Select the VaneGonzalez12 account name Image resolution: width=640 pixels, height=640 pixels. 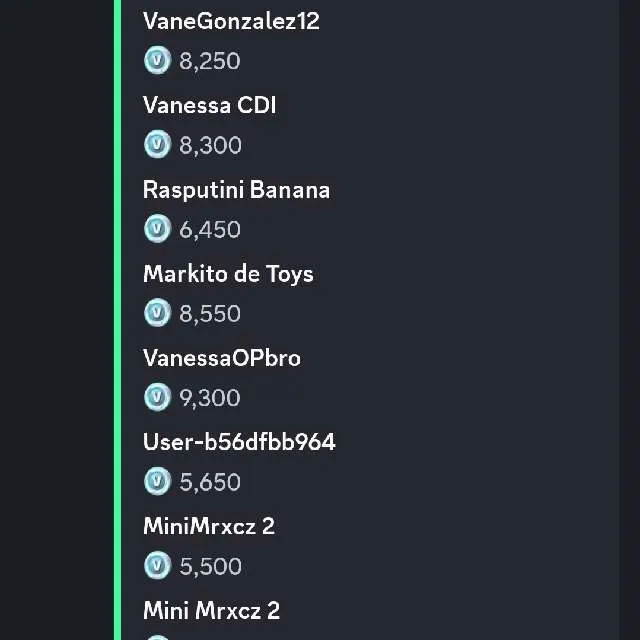(231, 21)
